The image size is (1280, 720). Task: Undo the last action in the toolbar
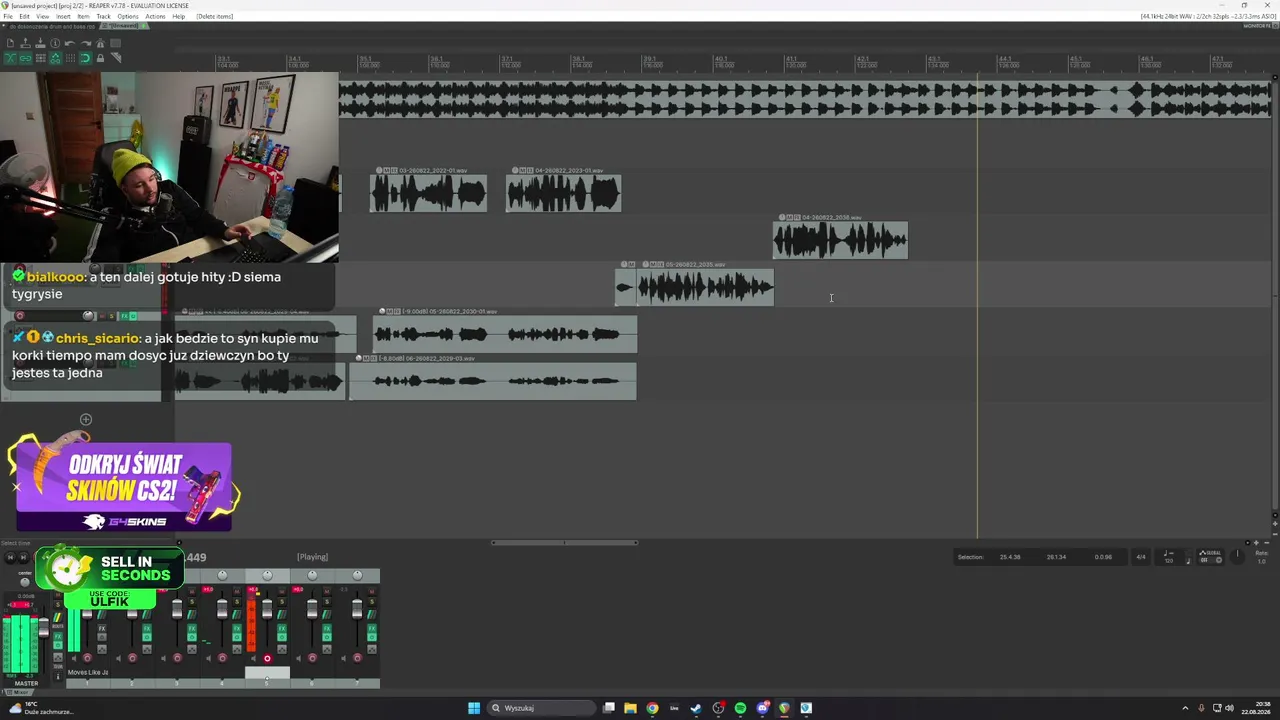click(x=70, y=43)
